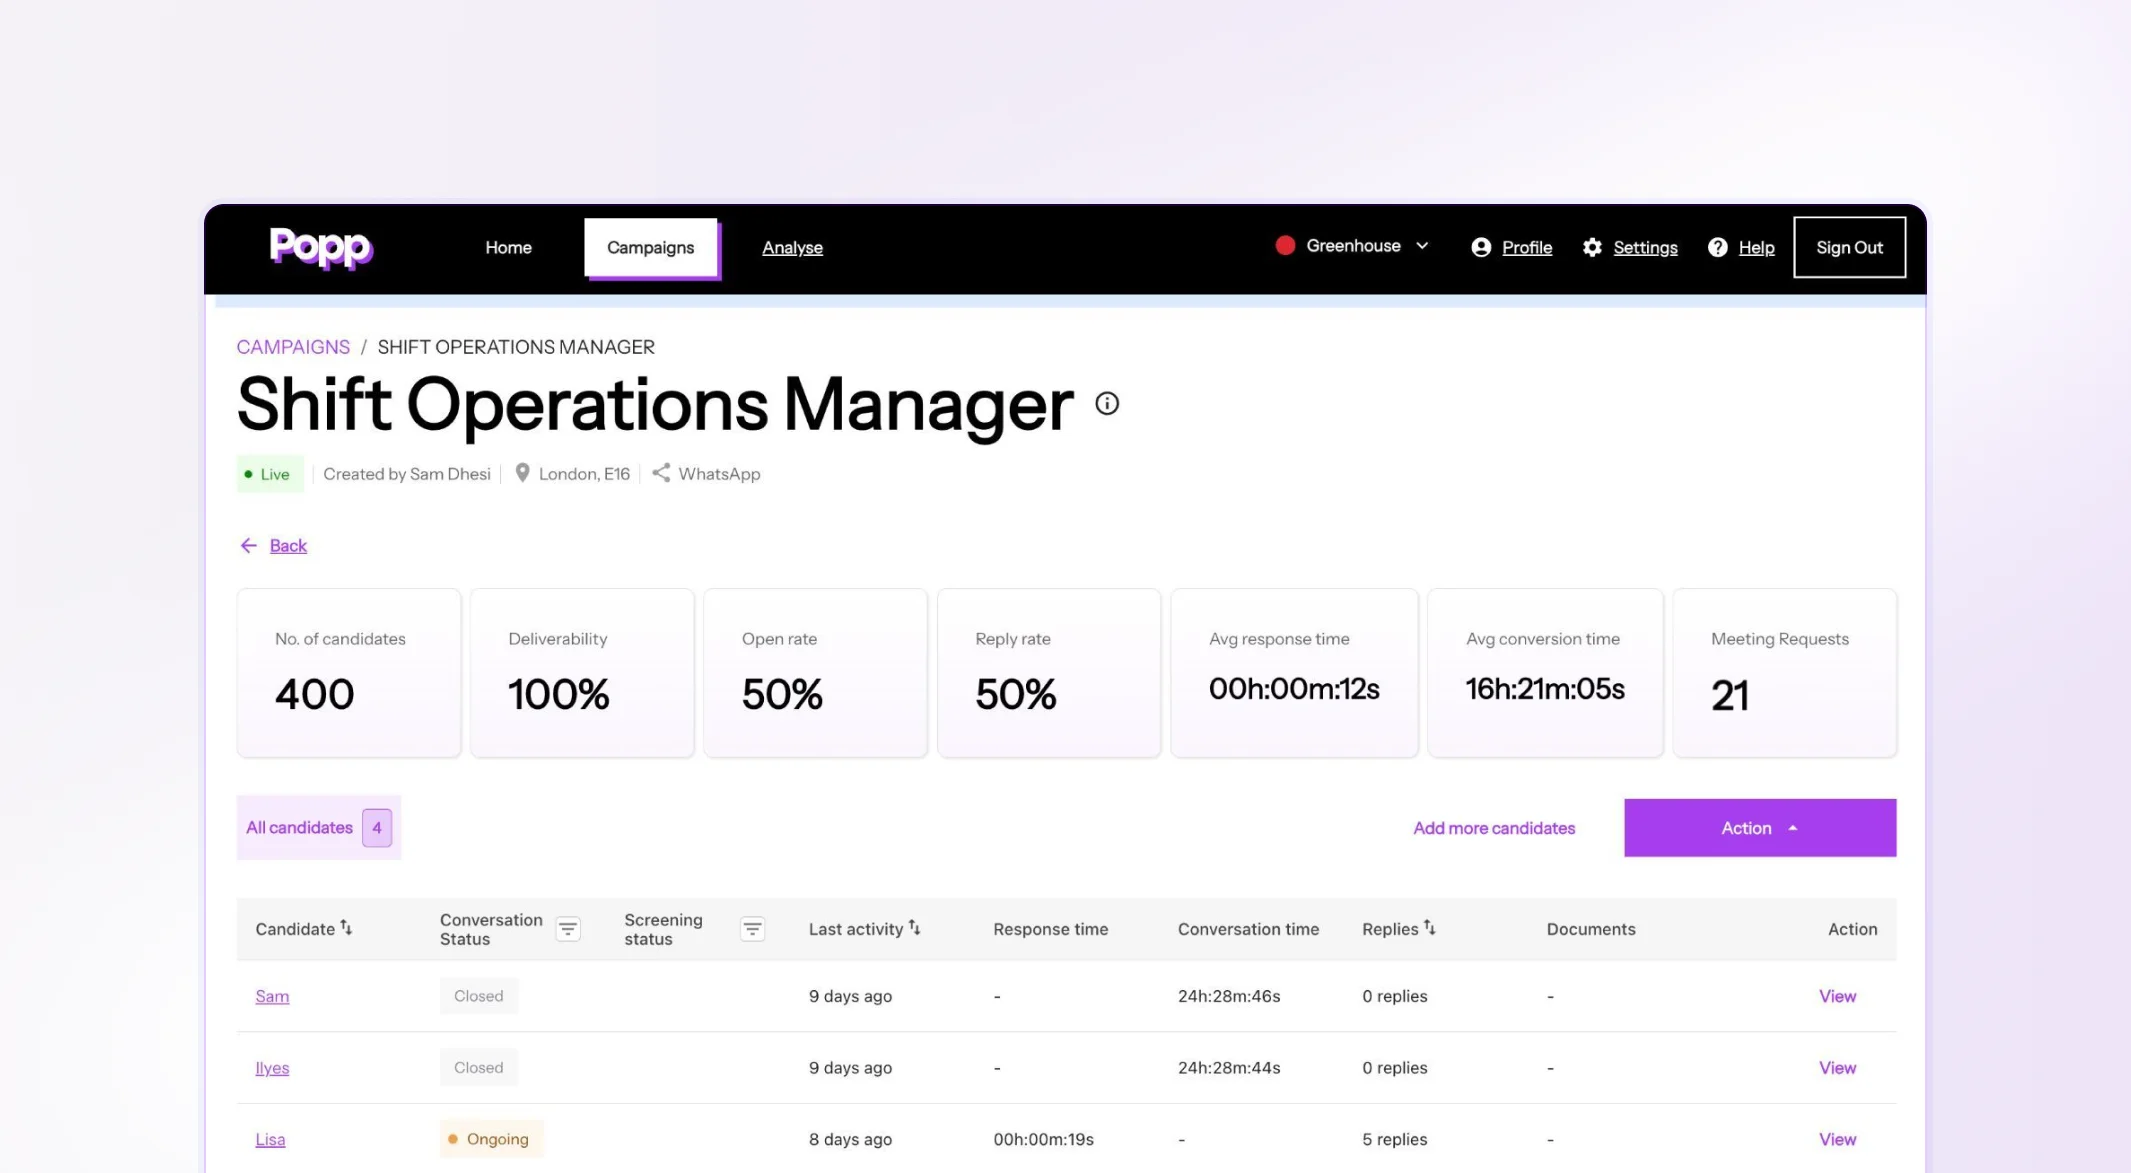Click View for candidate Sam
Image resolution: width=2131 pixels, height=1173 pixels.
click(x=1836, y=996)
